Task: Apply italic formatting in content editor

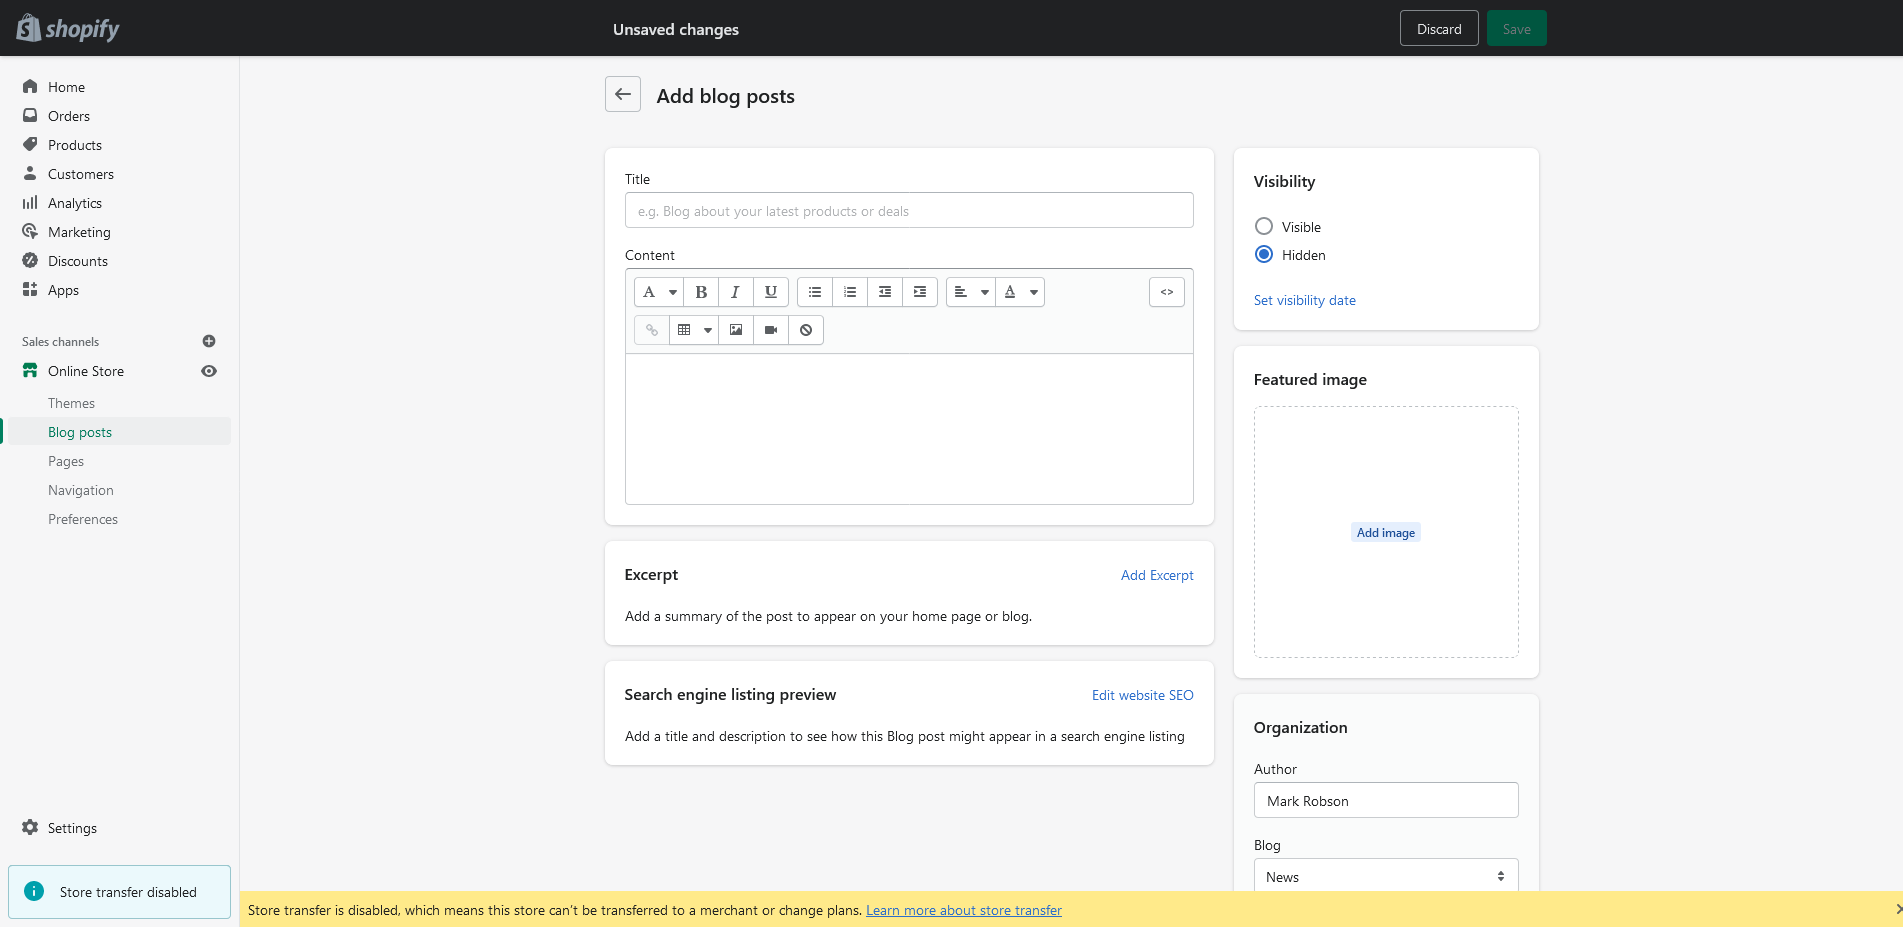Action: pos(735,292)
